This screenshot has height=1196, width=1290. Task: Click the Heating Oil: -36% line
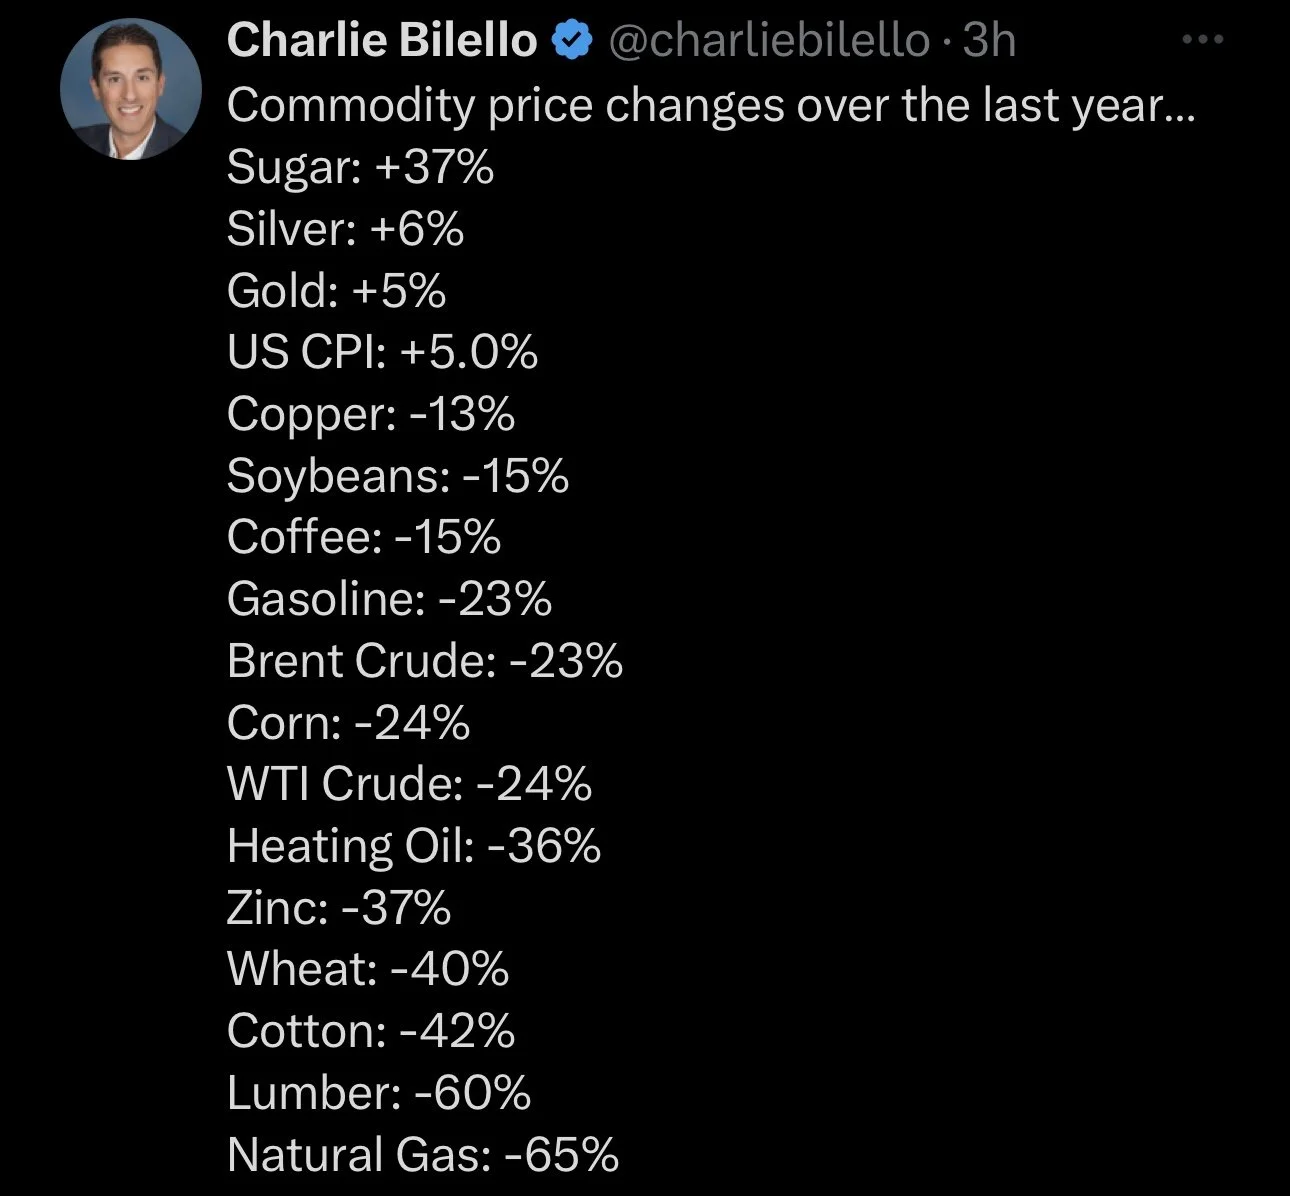click(414, 846)
